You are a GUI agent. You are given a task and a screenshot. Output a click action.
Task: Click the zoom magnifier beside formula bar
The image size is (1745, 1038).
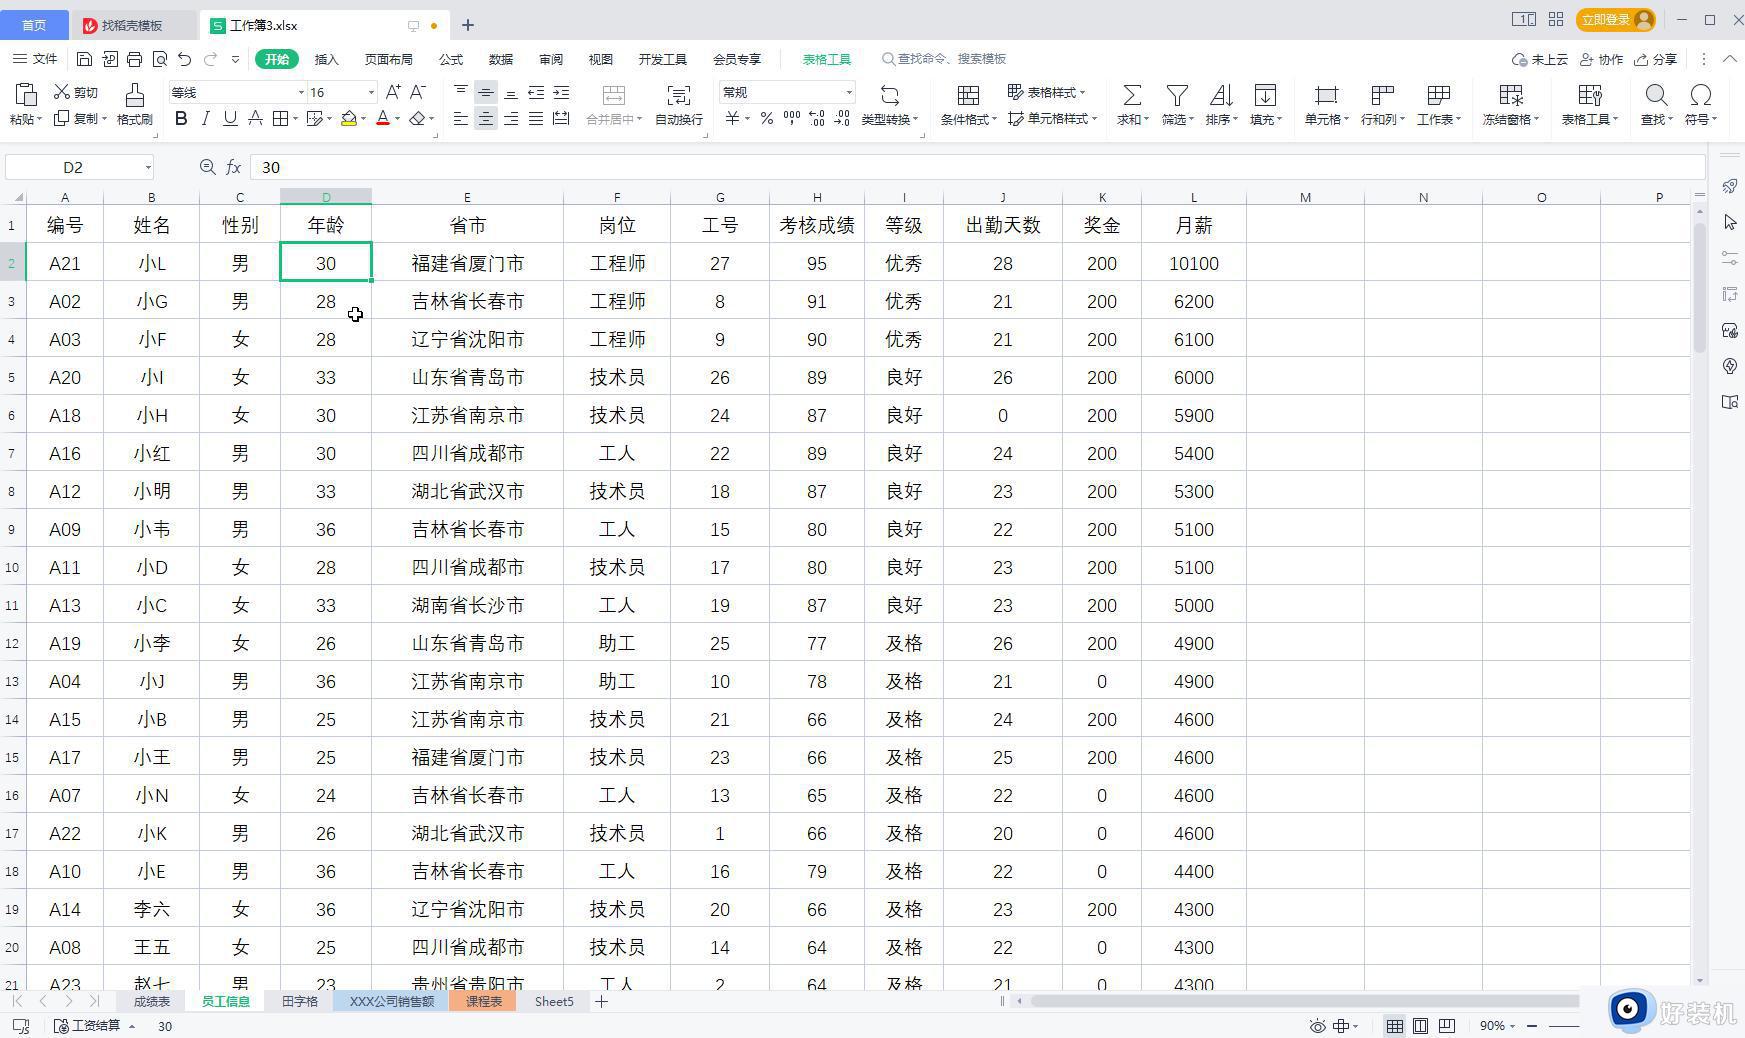click(207, 167)
